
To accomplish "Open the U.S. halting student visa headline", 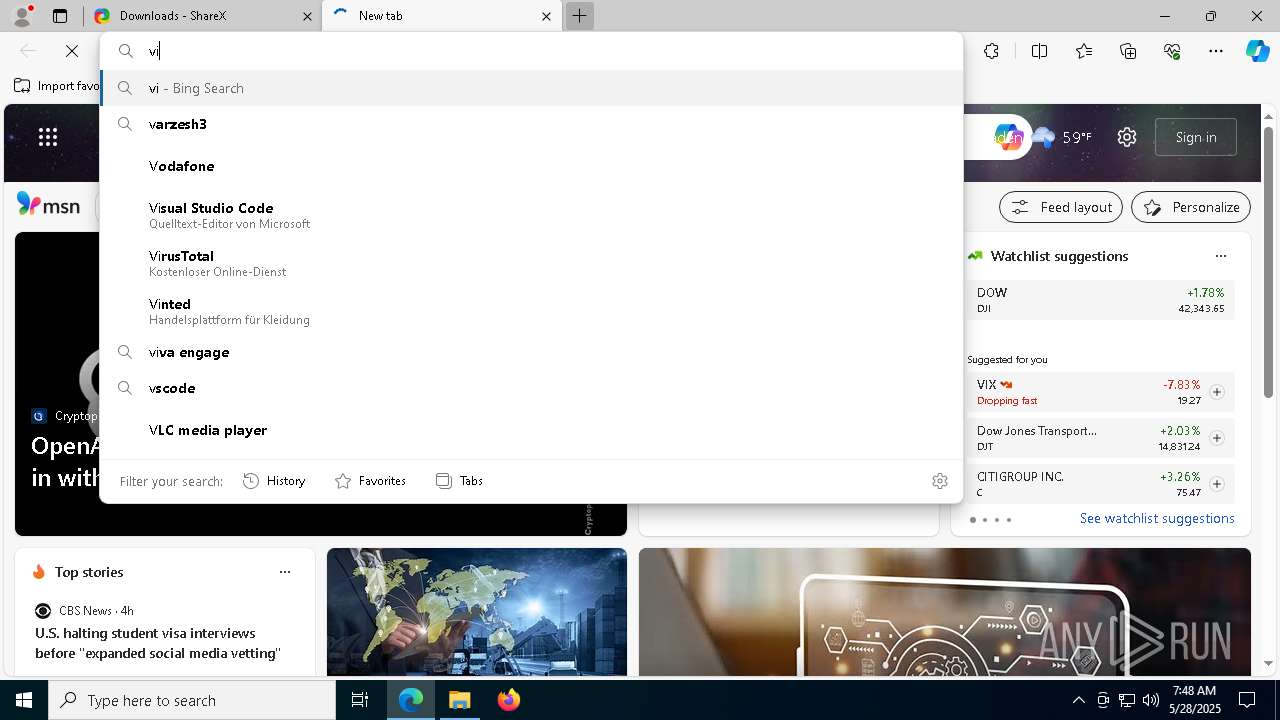I will (x=158, y=643).
